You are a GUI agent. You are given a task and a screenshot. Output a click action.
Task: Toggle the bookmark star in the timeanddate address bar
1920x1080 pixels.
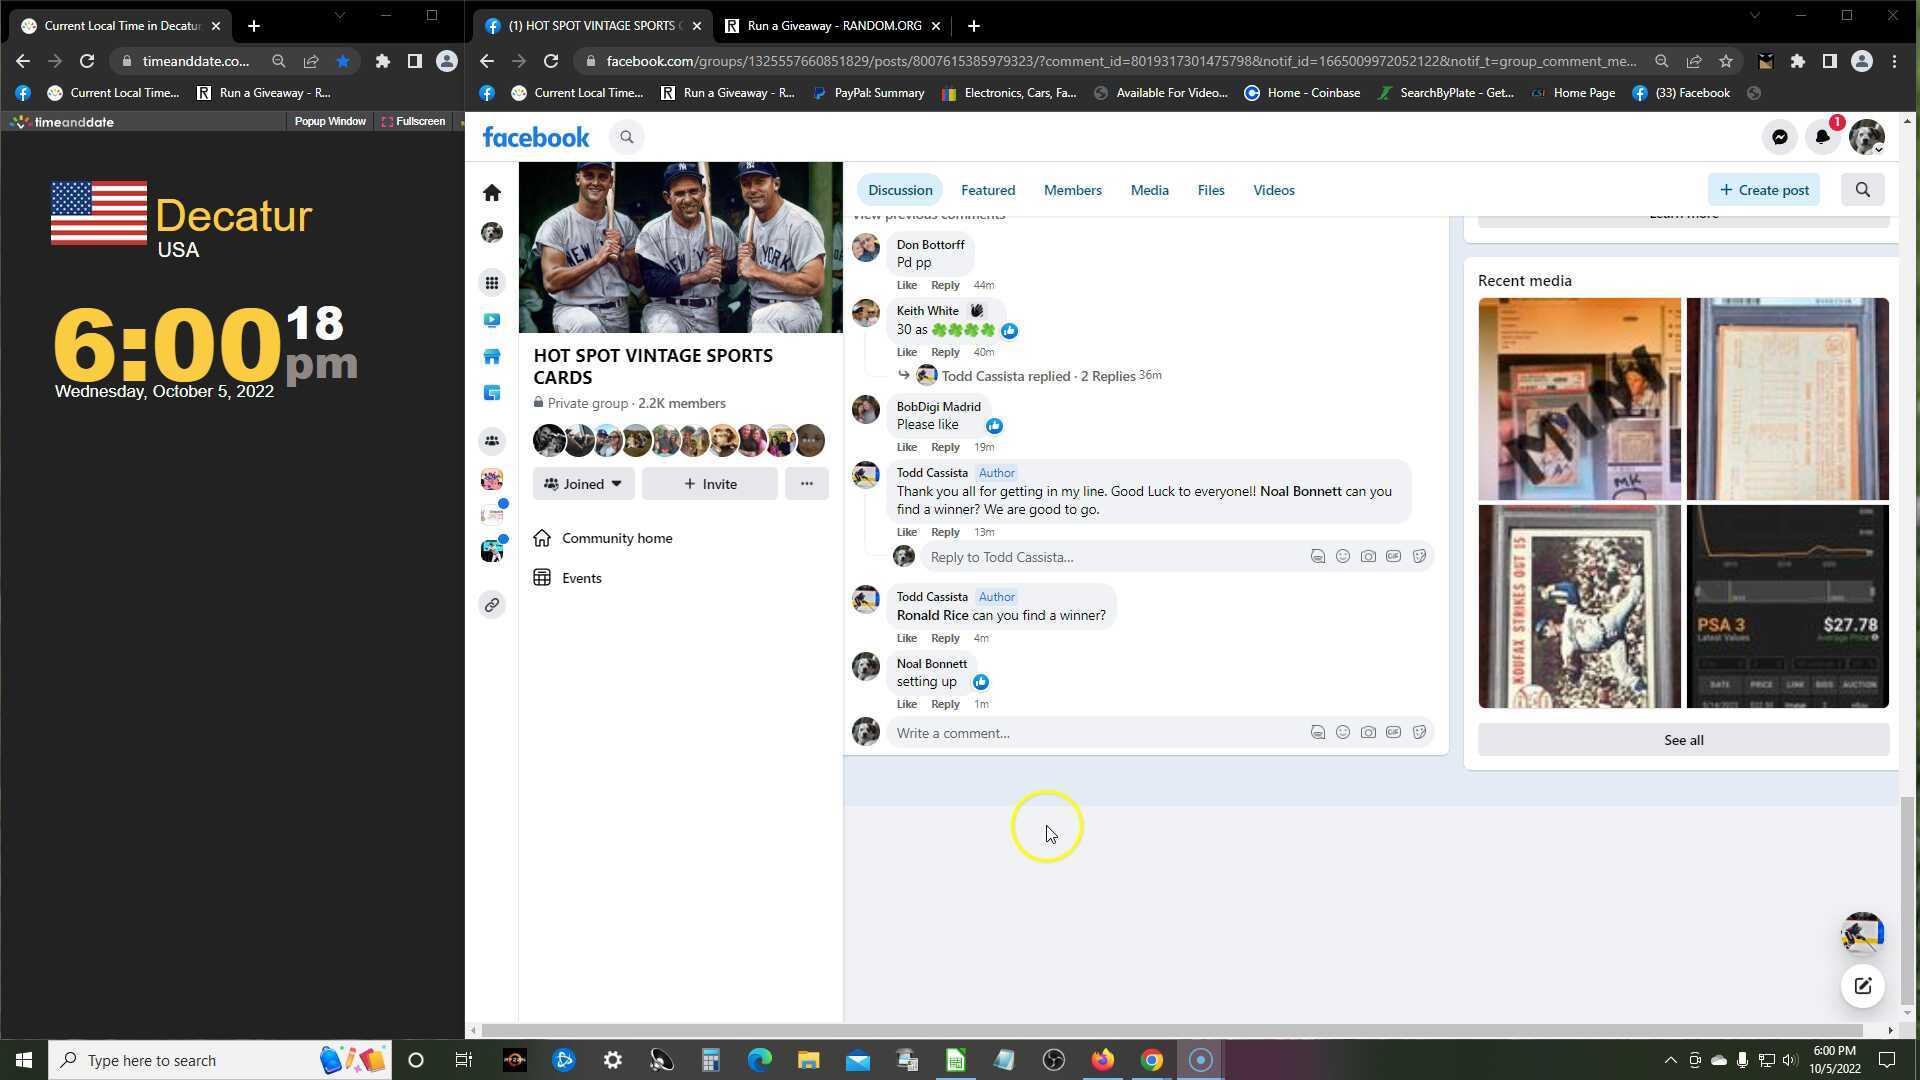tap(343, 61)
